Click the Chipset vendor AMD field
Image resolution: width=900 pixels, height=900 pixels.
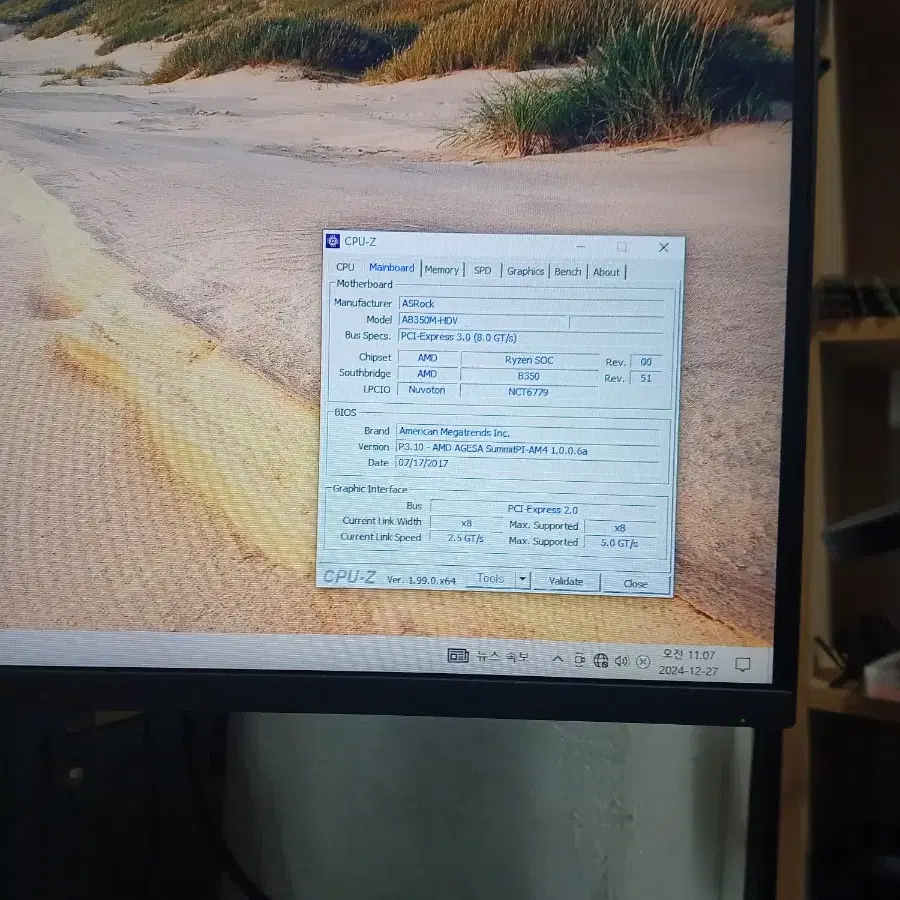point(428,358)
